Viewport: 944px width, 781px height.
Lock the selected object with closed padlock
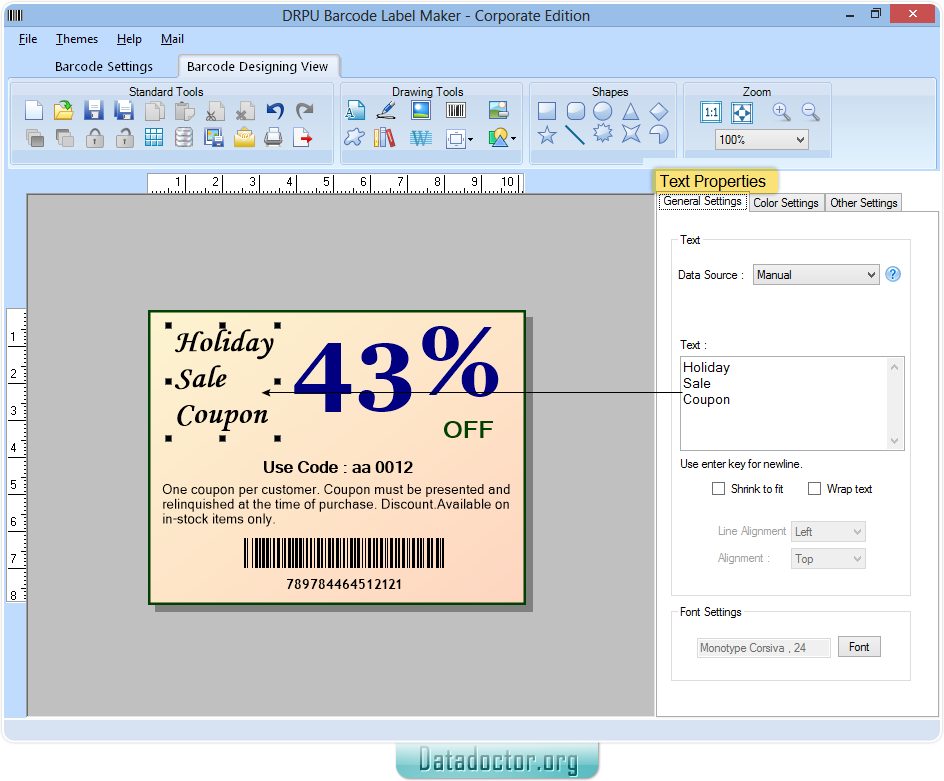click(95, 138)
